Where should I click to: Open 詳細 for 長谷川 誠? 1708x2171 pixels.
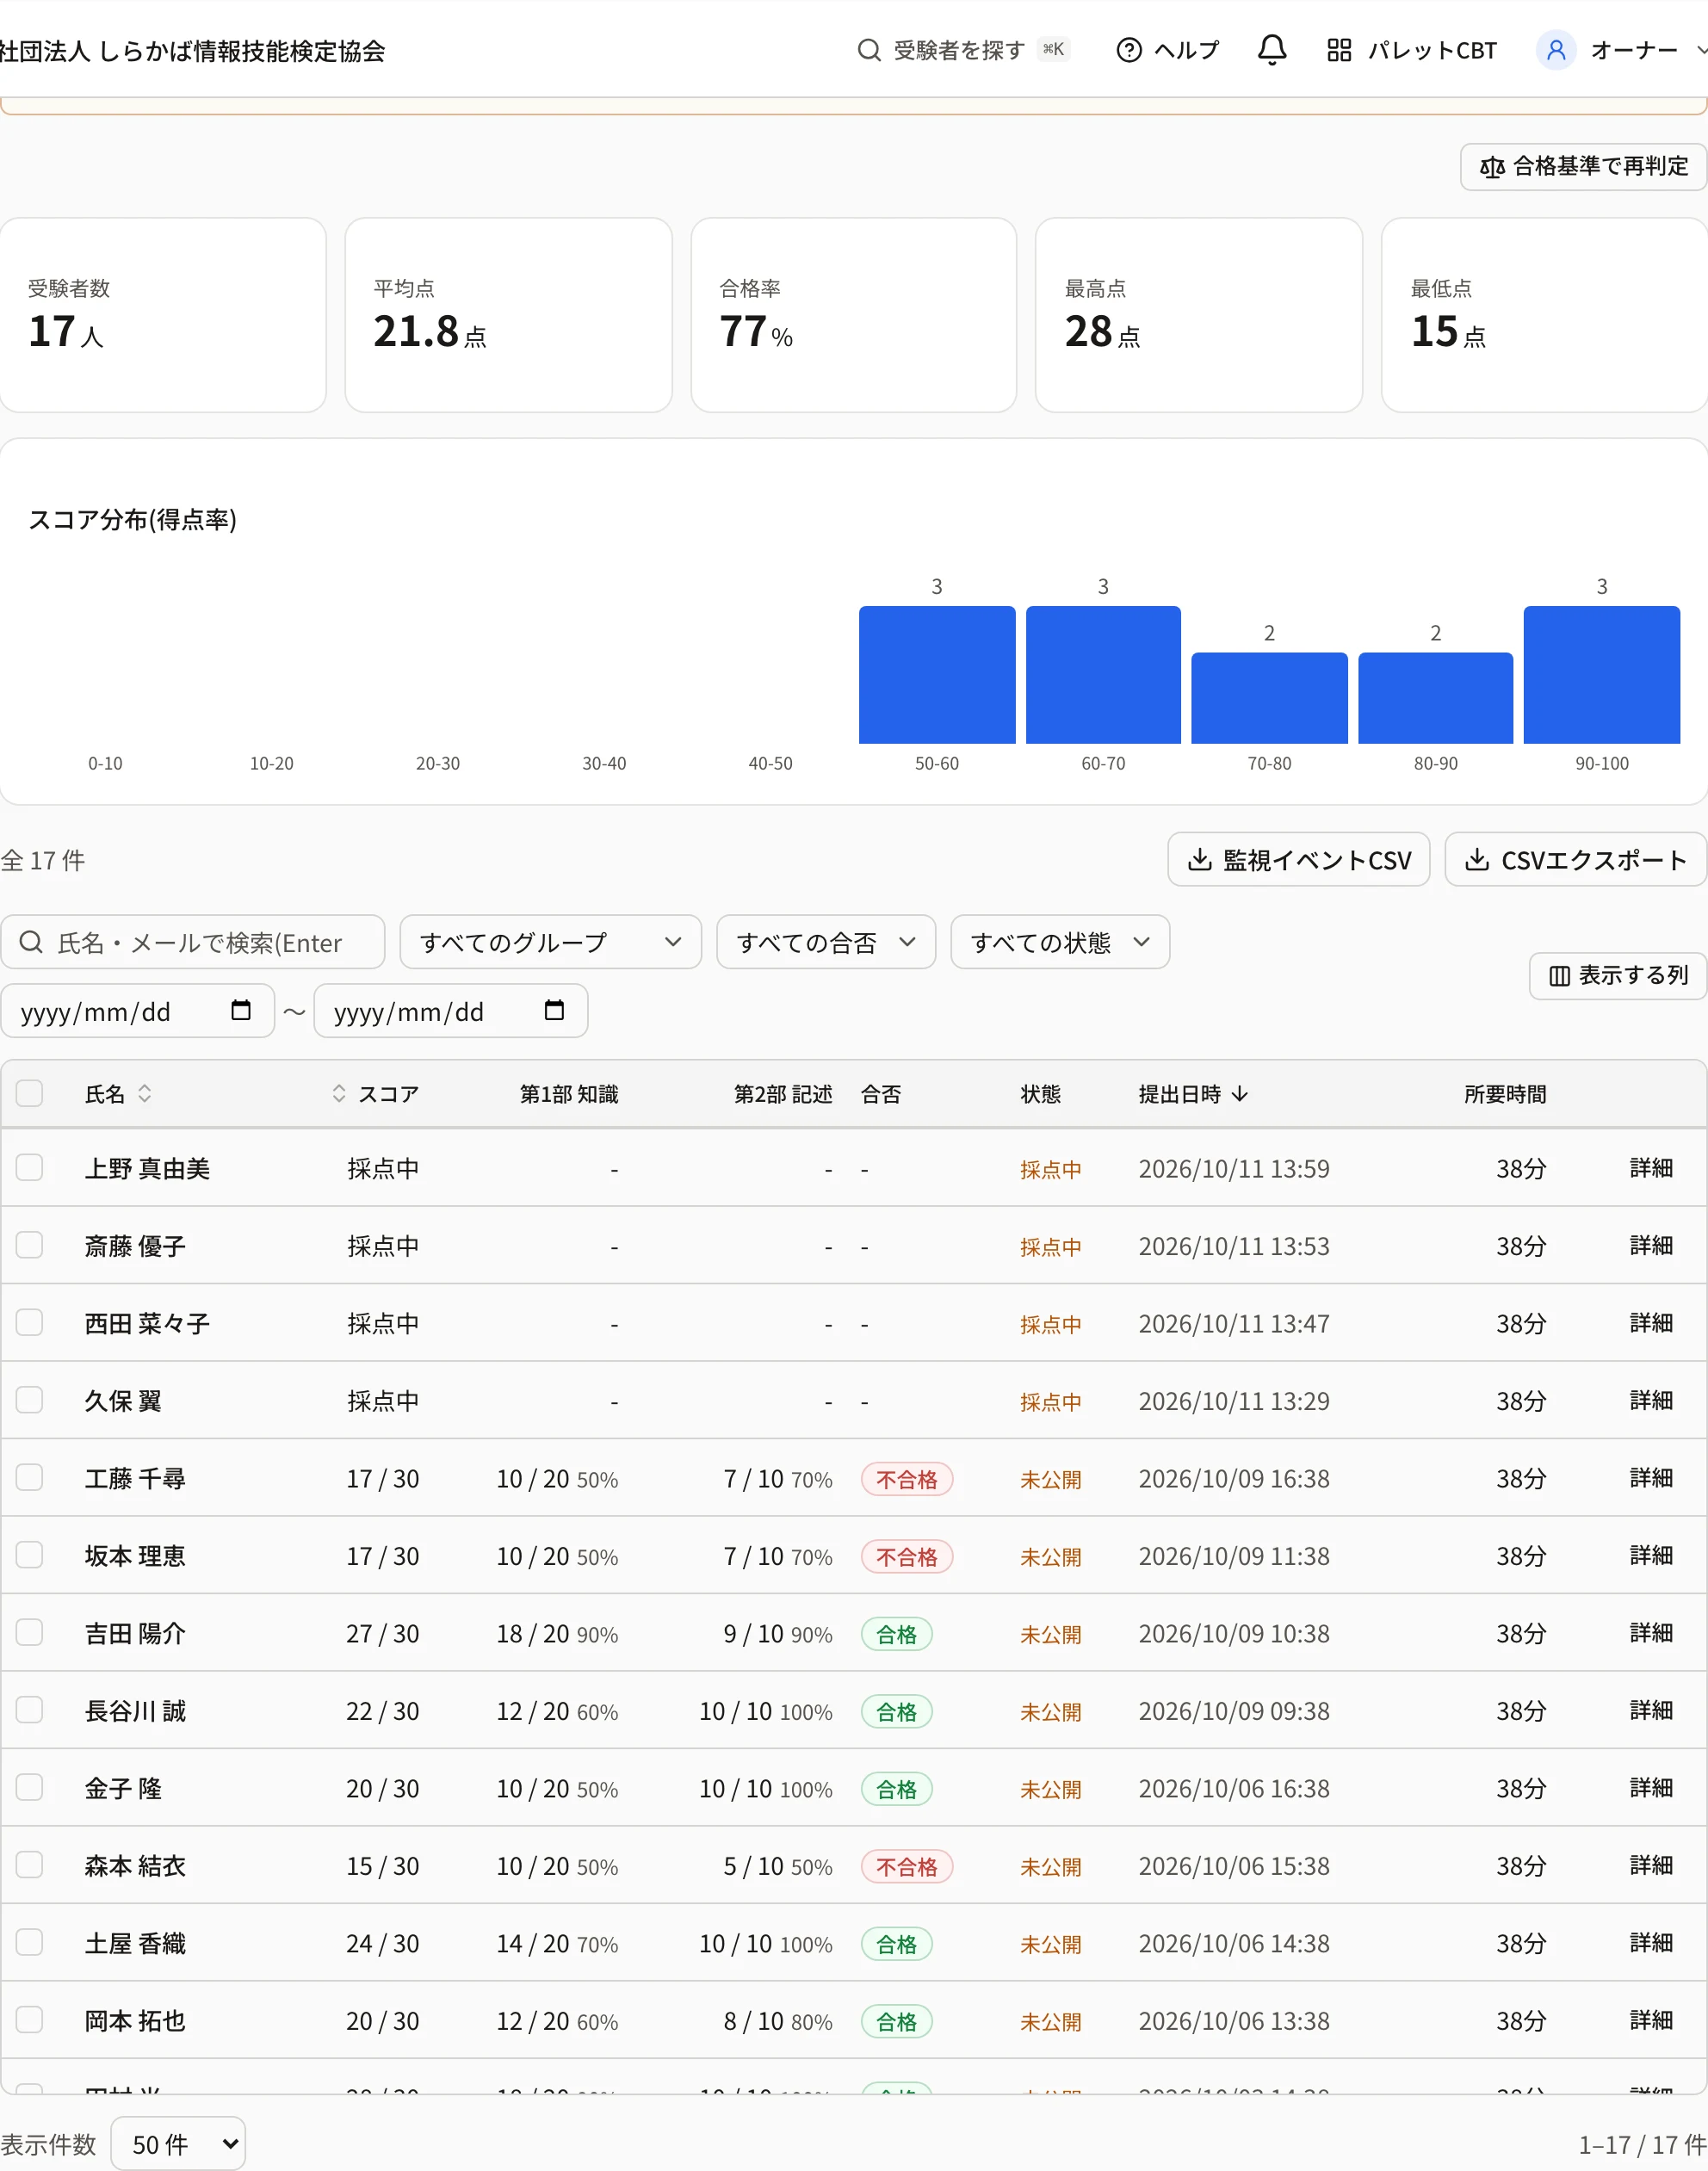pos(1650,1710)
